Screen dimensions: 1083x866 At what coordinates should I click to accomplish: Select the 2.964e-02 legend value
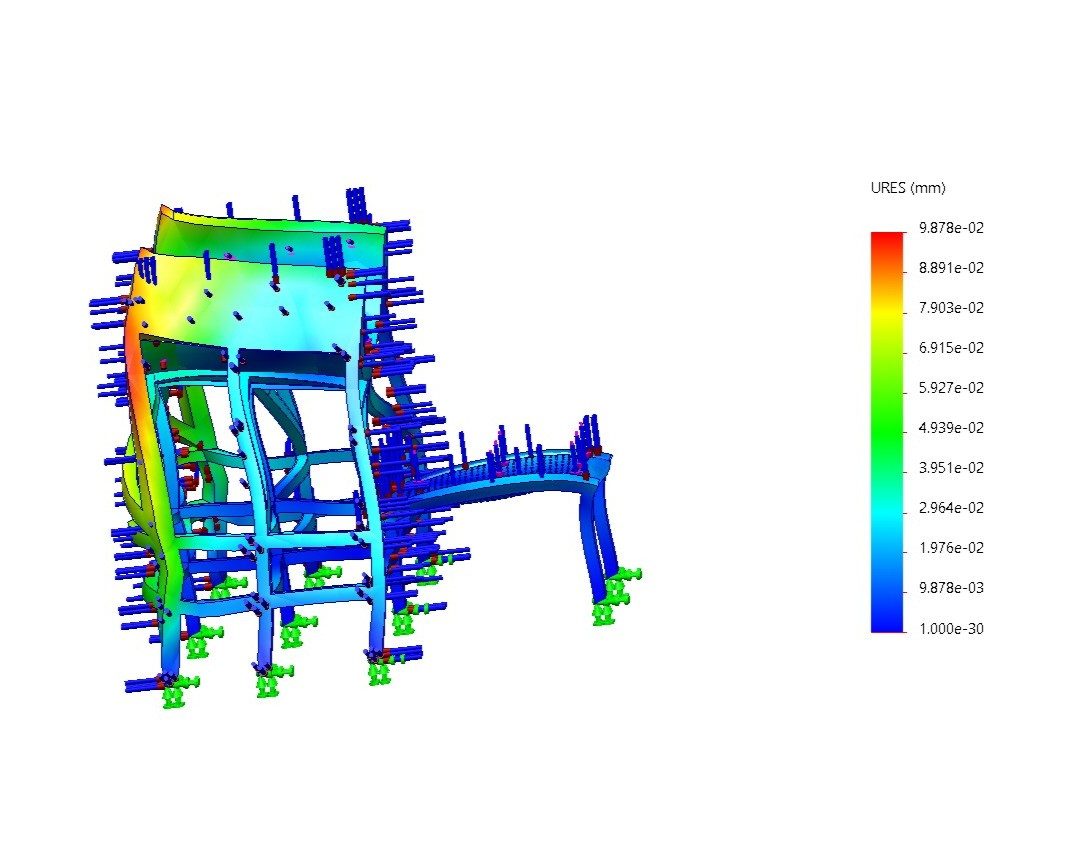[951, 508]
